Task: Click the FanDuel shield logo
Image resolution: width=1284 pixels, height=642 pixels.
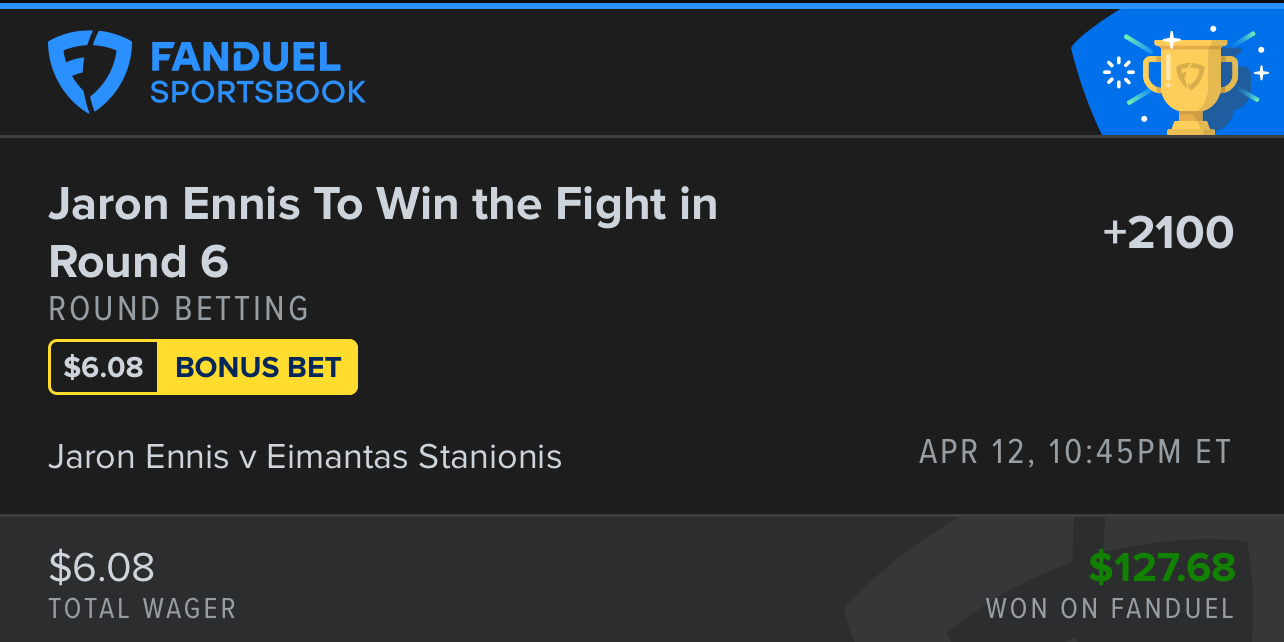Action: point(90,72)
